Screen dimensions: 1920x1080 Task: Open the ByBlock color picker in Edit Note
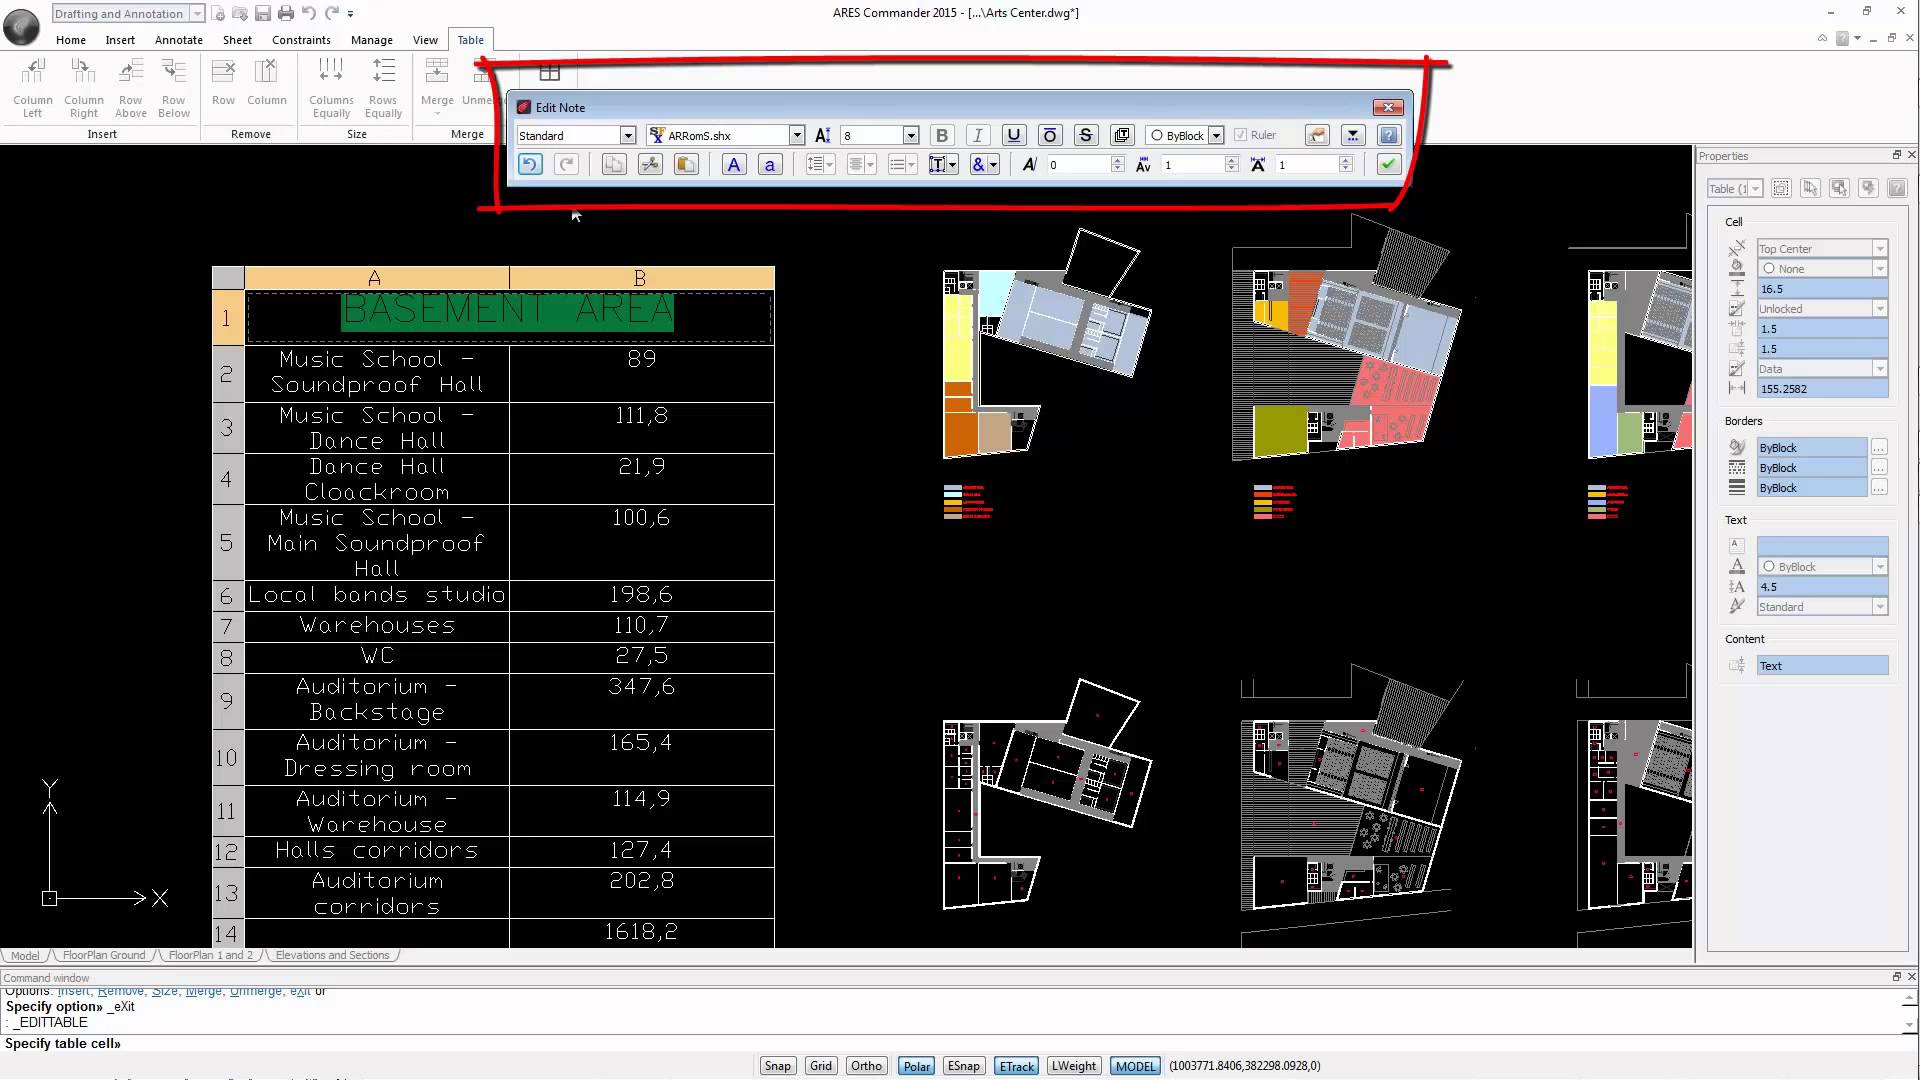point(1218,135)
